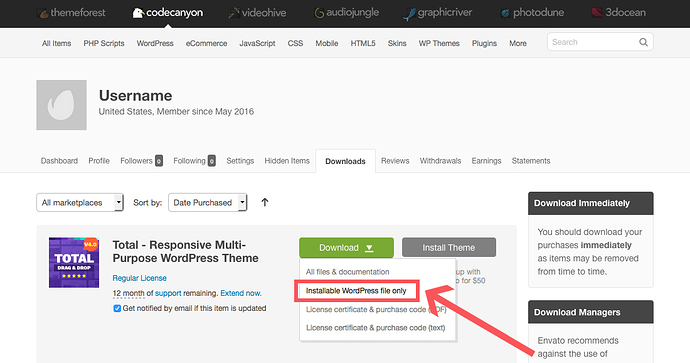
Task: Open the More categories menu
Action: pos(518,43)
